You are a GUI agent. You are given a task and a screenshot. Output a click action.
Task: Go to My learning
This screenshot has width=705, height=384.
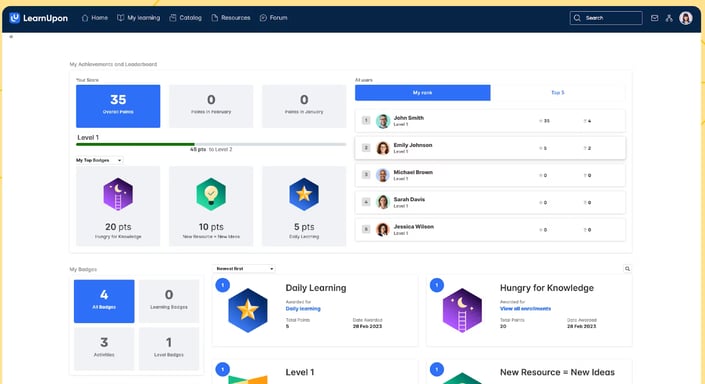138,18
